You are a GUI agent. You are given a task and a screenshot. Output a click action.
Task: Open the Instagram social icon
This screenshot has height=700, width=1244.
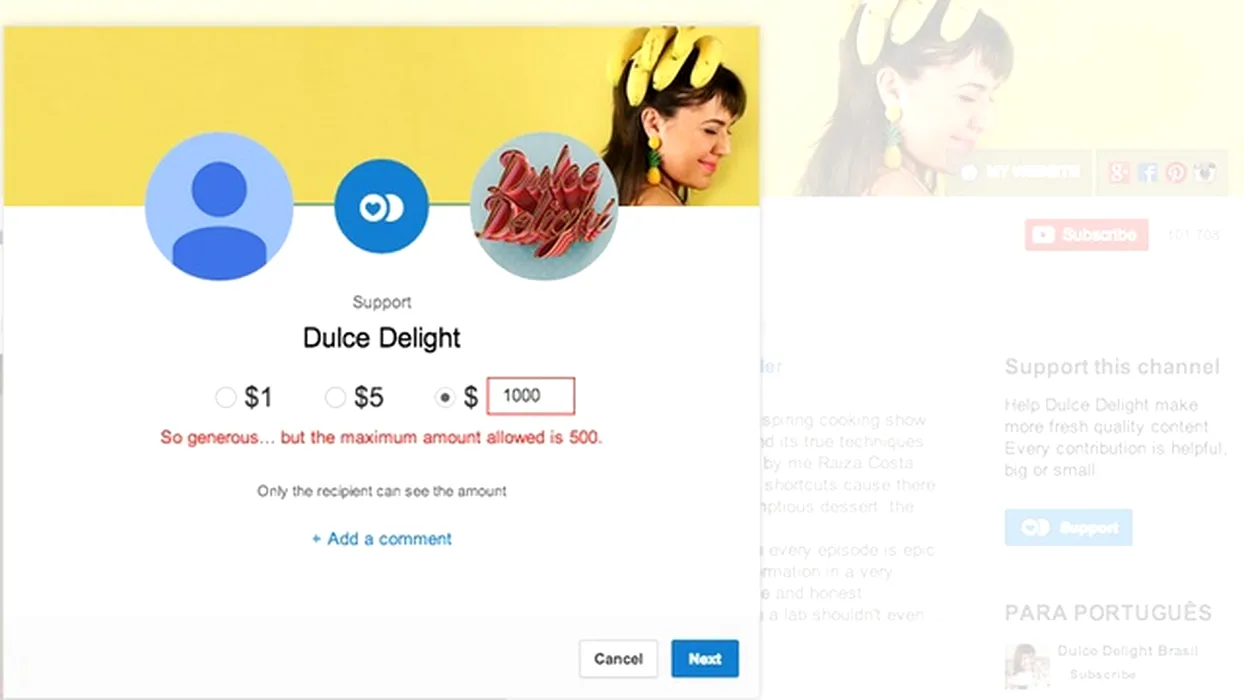click(1205, 172)
